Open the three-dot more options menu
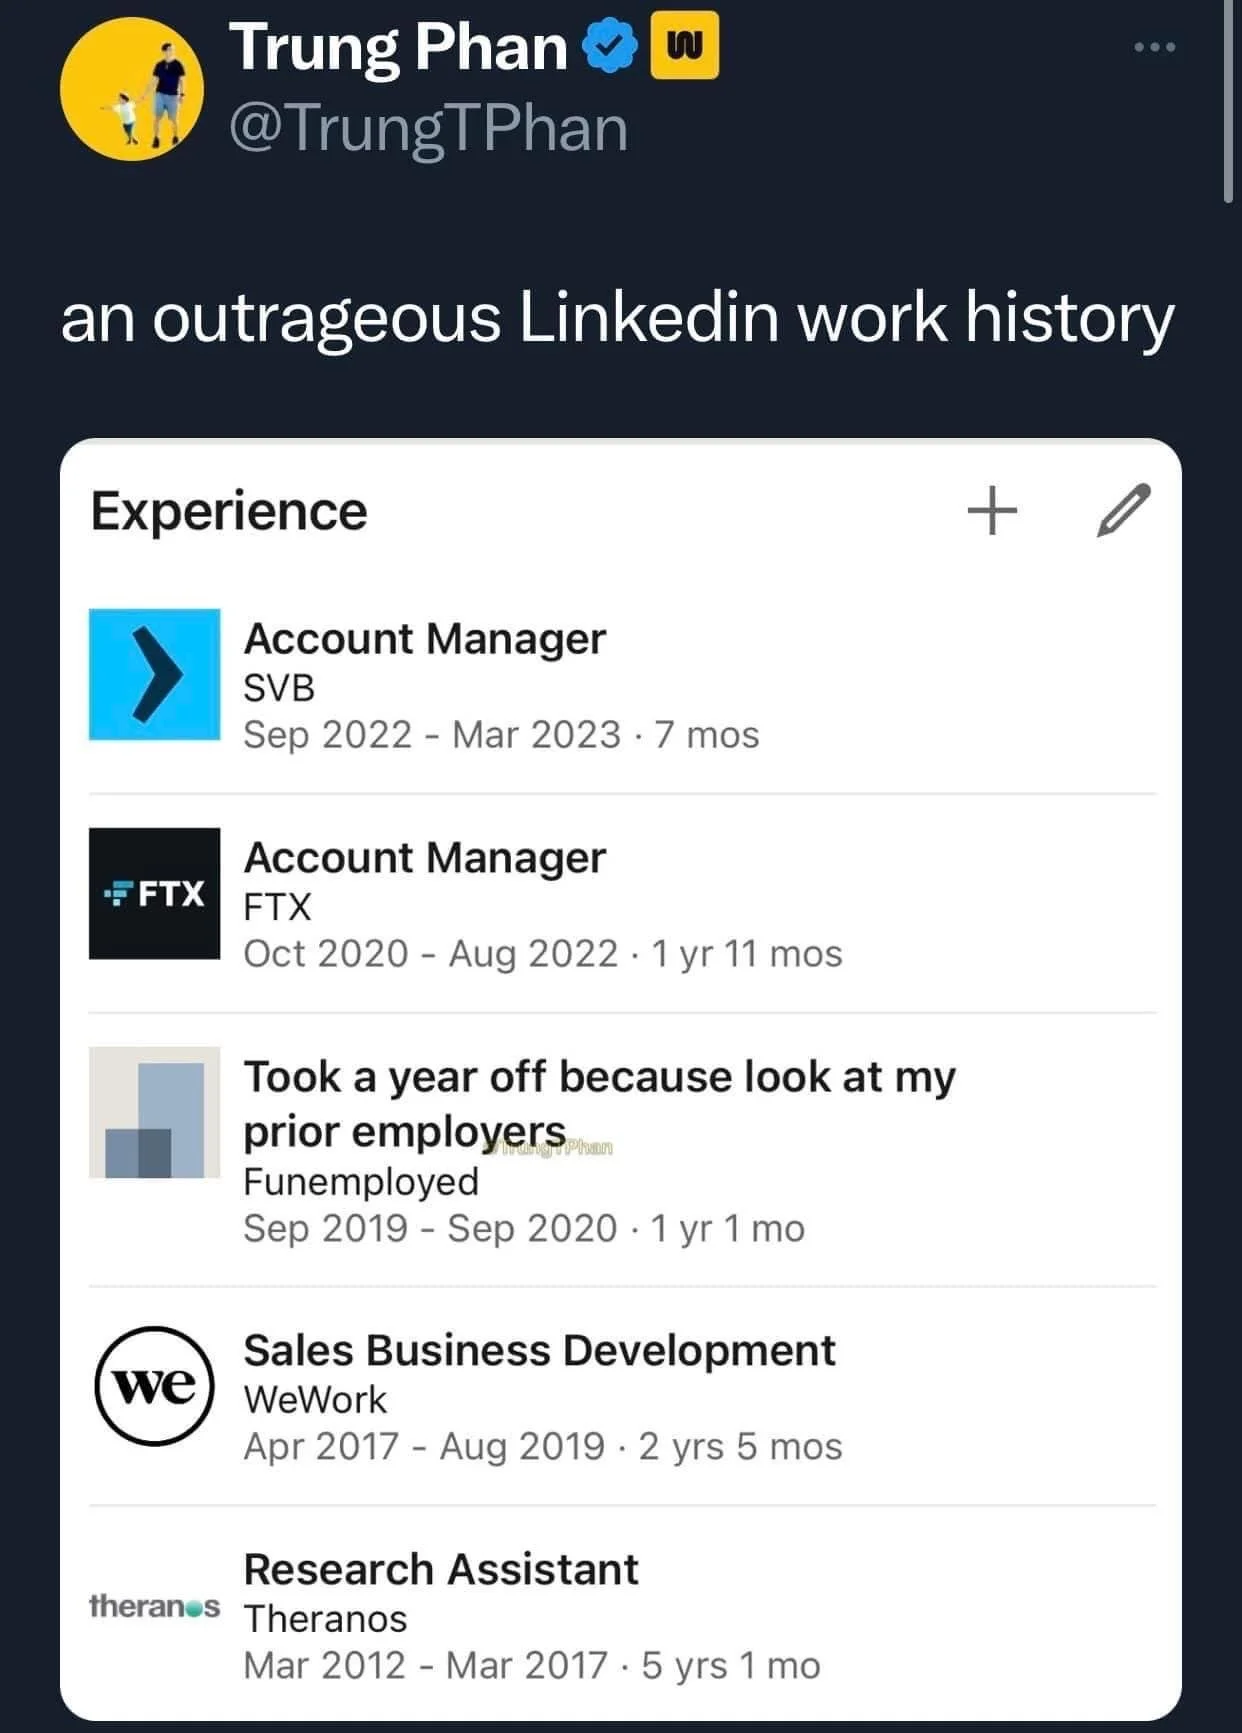 [x=1154, y=47]
